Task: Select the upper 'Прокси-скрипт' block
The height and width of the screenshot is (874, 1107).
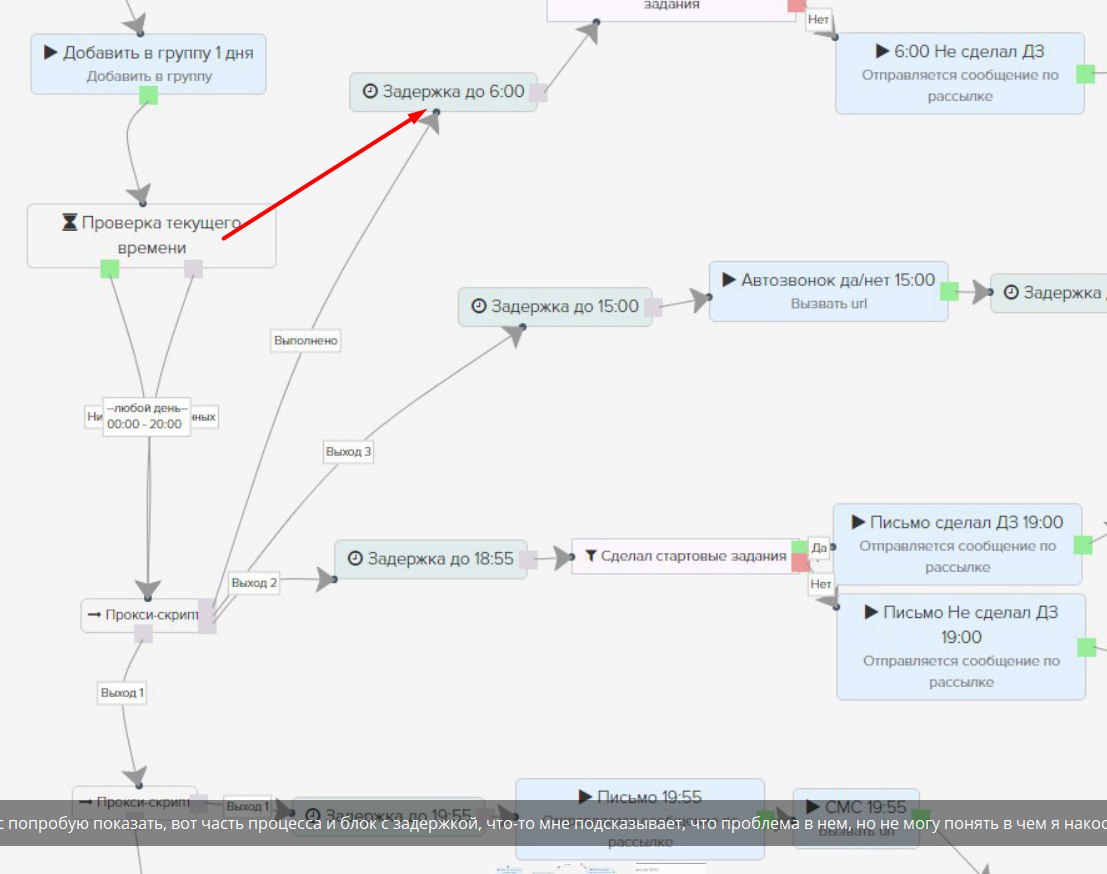Action: (x=143, y=615)
